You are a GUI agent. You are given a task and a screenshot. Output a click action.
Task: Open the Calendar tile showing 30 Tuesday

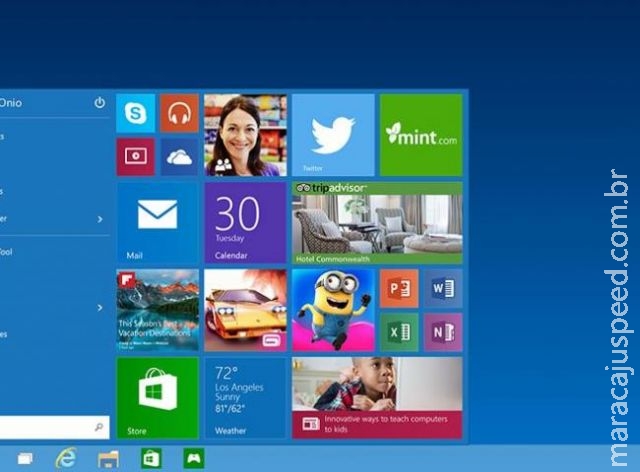click(x=245, y=223)
